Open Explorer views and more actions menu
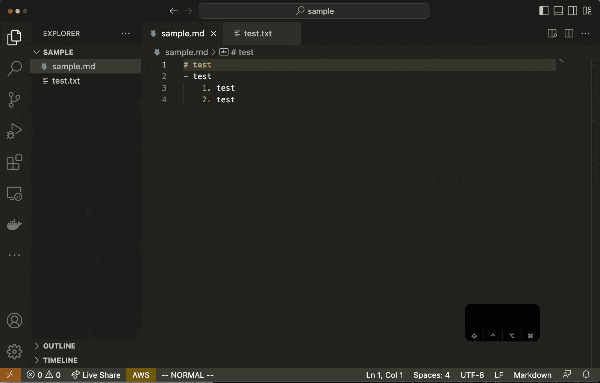This screenshot has width=600, height=383. pyautogui.click(x=126, y=34)
